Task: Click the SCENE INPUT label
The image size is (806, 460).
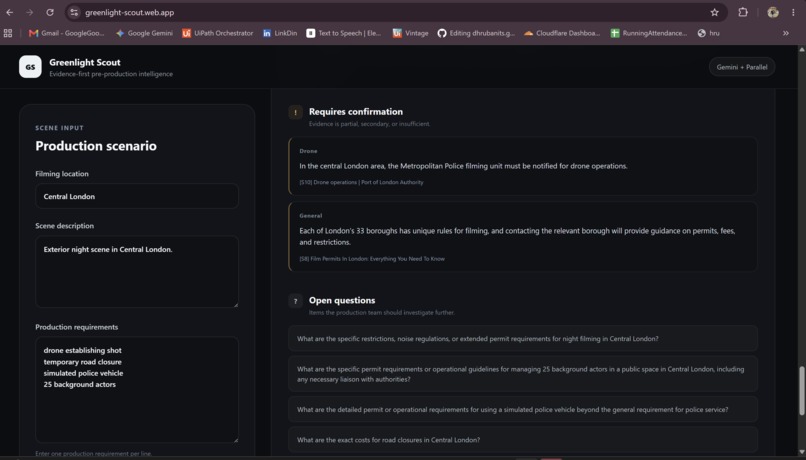Action: point(60,128)
